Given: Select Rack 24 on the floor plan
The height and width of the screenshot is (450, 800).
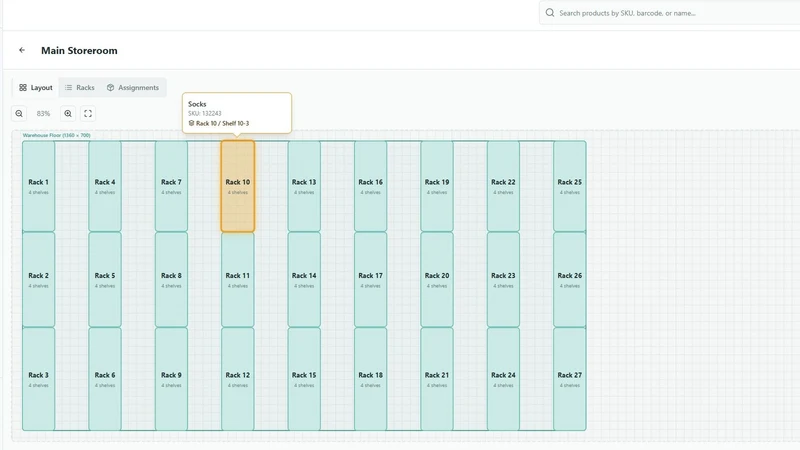Looking at the screenshot, I should click(503, 379).
